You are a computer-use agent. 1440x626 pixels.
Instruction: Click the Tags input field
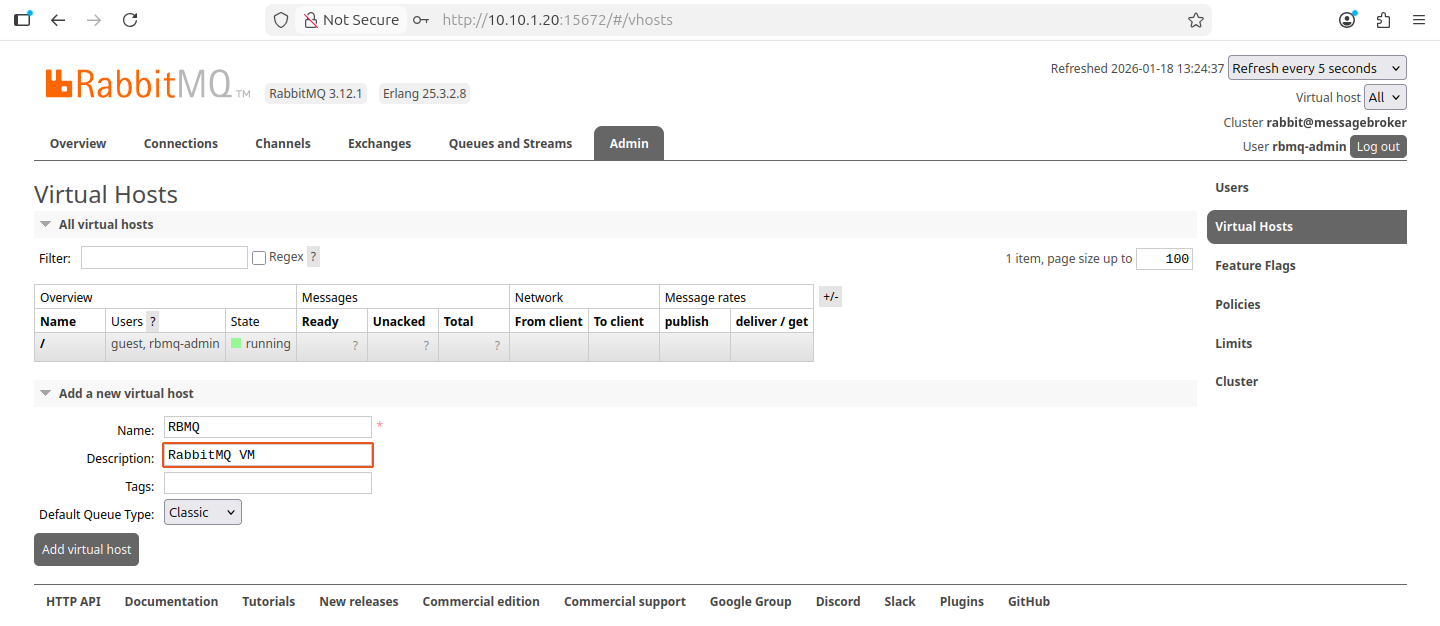[x=267, y=484]
